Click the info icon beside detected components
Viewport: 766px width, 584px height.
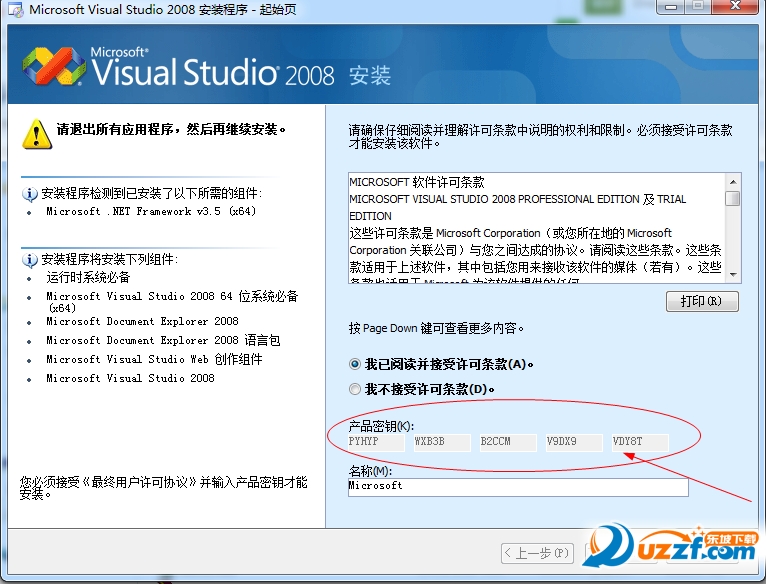[x=29, y=194]
